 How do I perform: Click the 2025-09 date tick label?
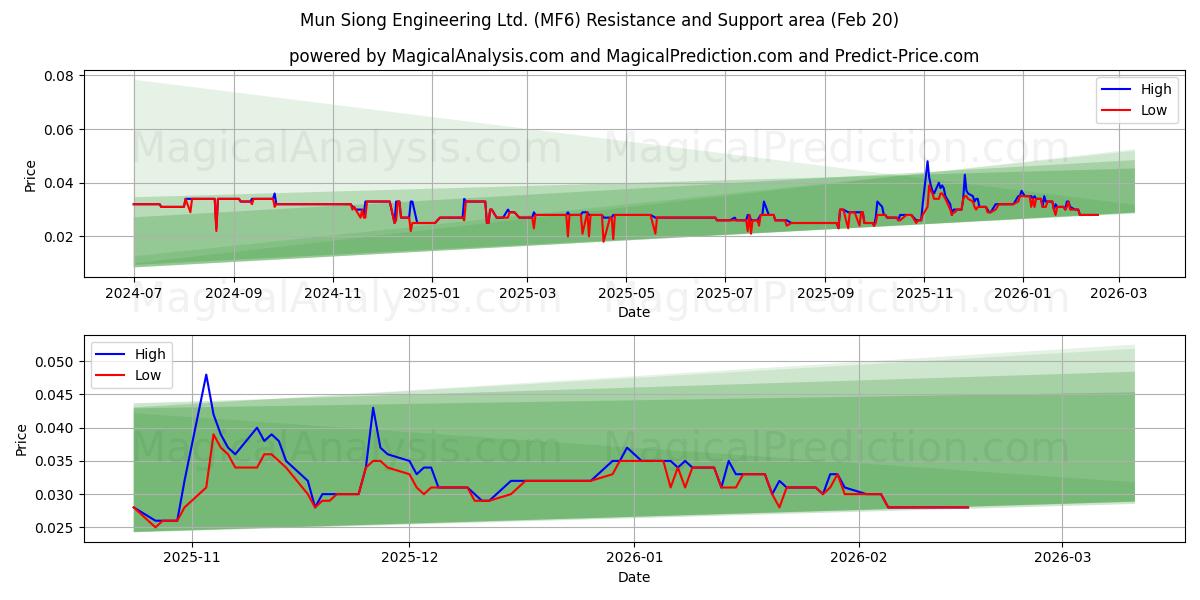(825, 293)
